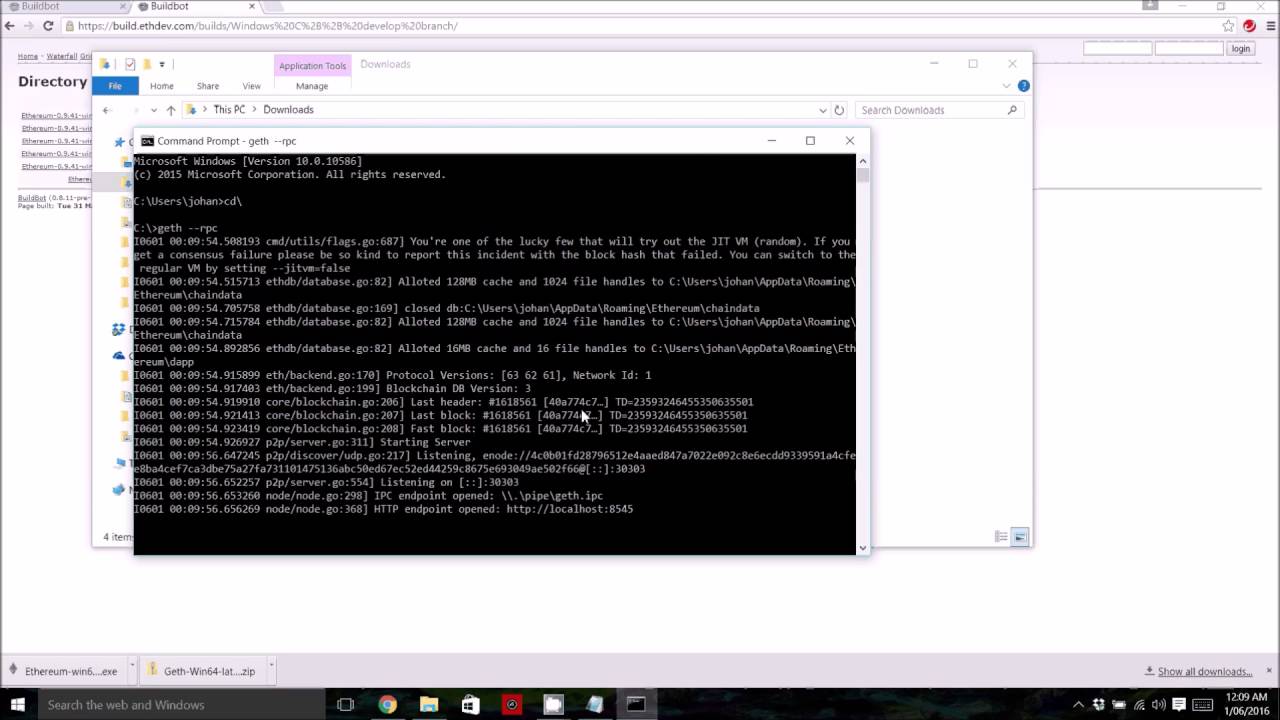The height and width of the screenshot is (720, 1280).
Task: Click the Explorer search magnifier icon
Action: (1013, 110)
